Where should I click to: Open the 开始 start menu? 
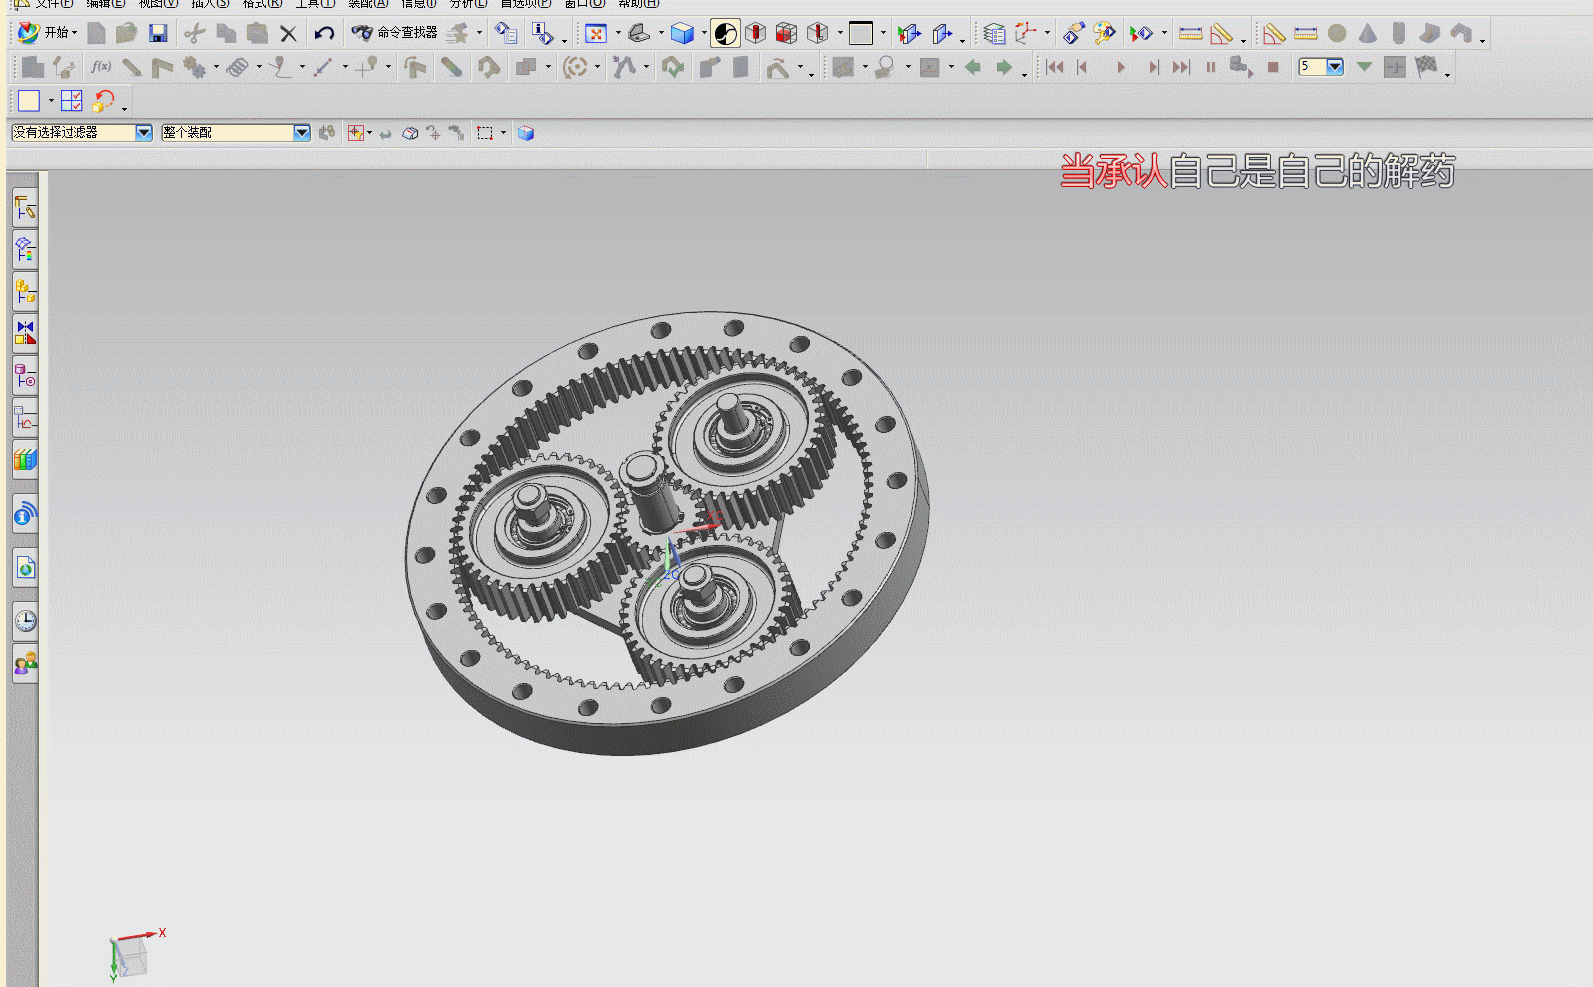pos(47,33)
